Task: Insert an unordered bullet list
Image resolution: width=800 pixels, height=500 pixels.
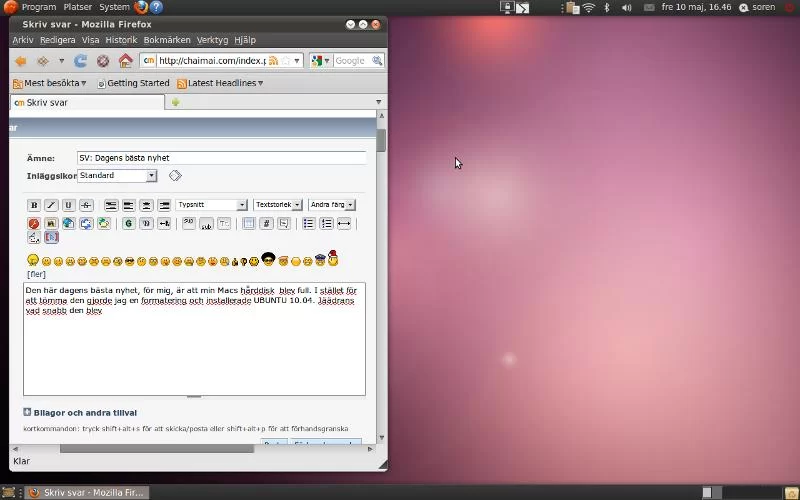Action: (x=308, y=224)
